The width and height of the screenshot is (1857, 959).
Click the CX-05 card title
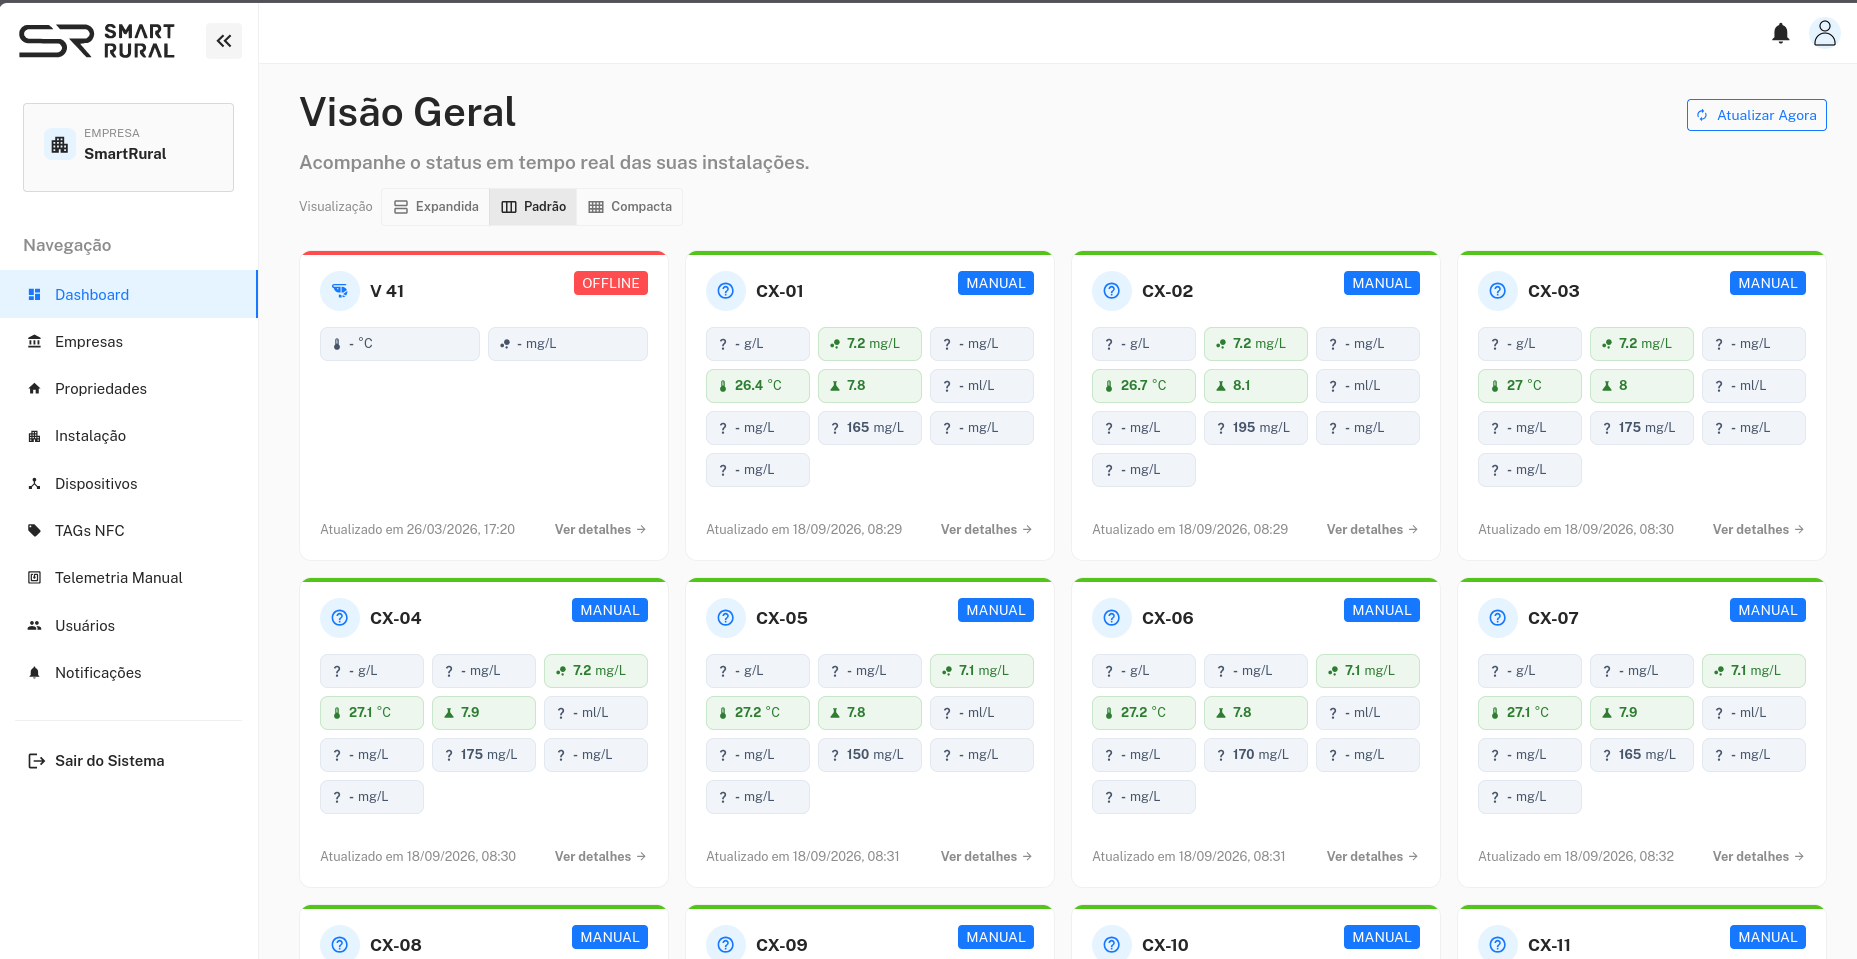point(782,618)
